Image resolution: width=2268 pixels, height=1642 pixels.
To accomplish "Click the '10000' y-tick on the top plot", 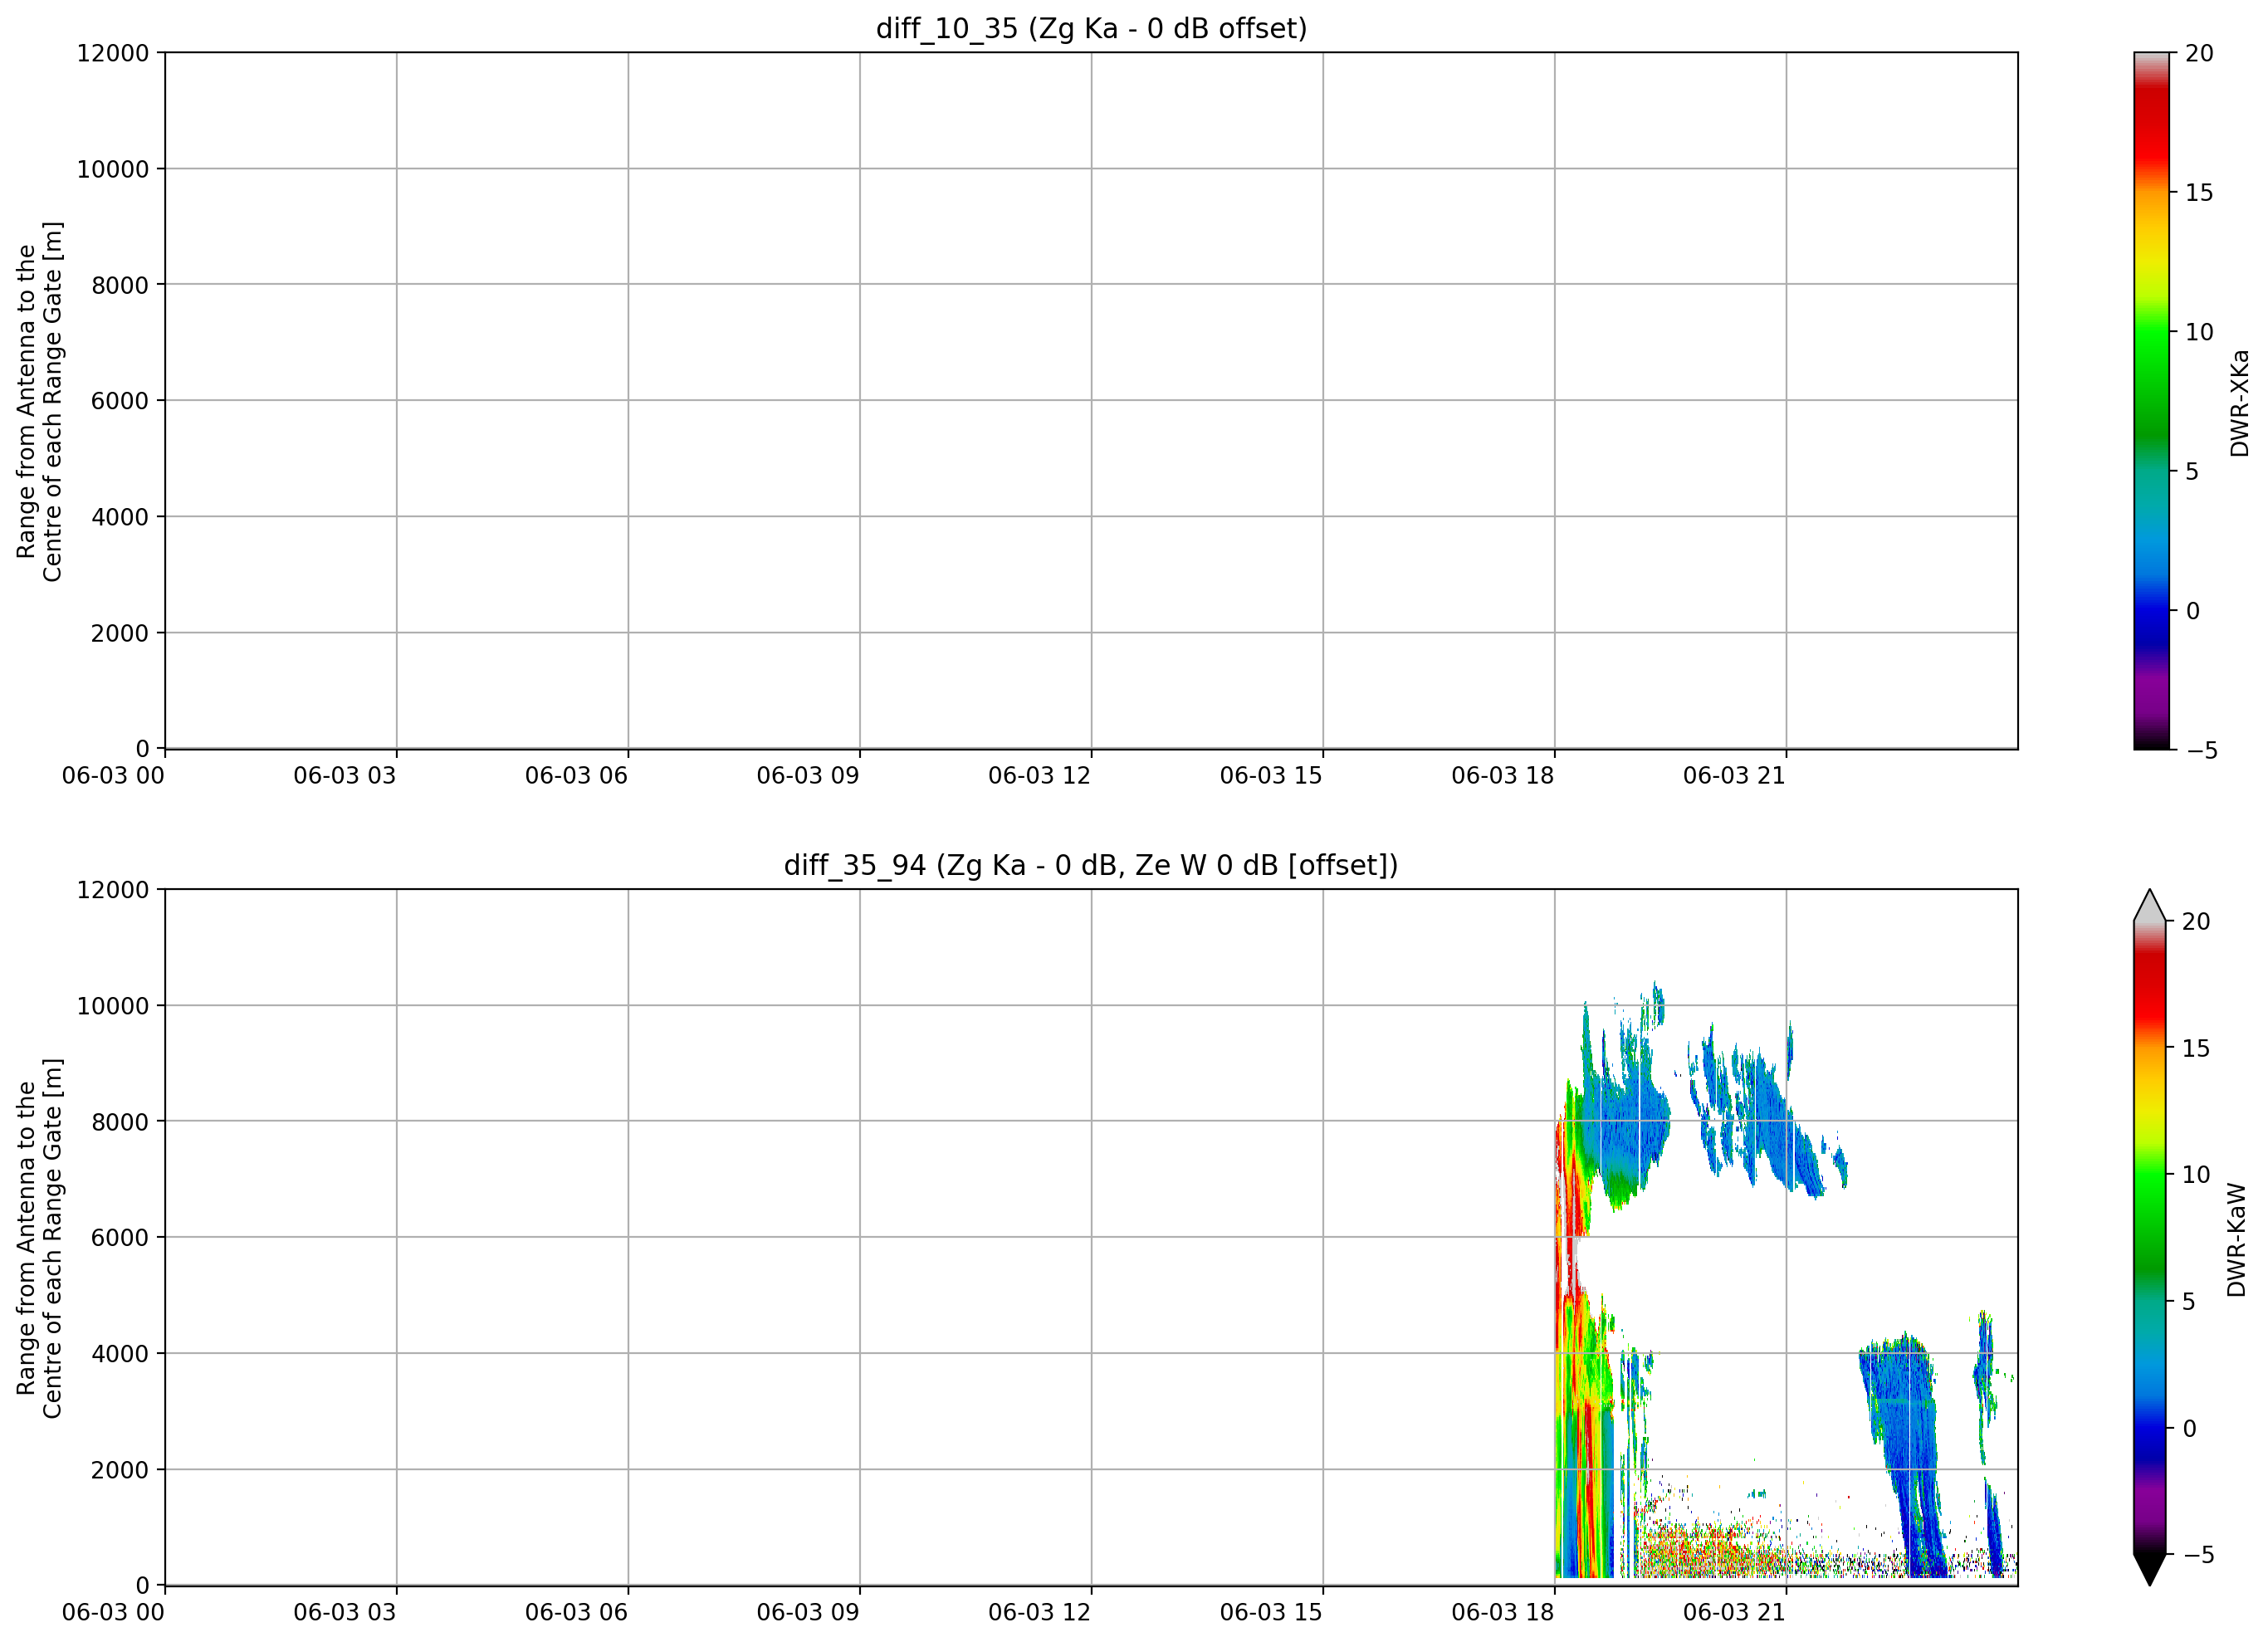I will [x=113, y=169].
